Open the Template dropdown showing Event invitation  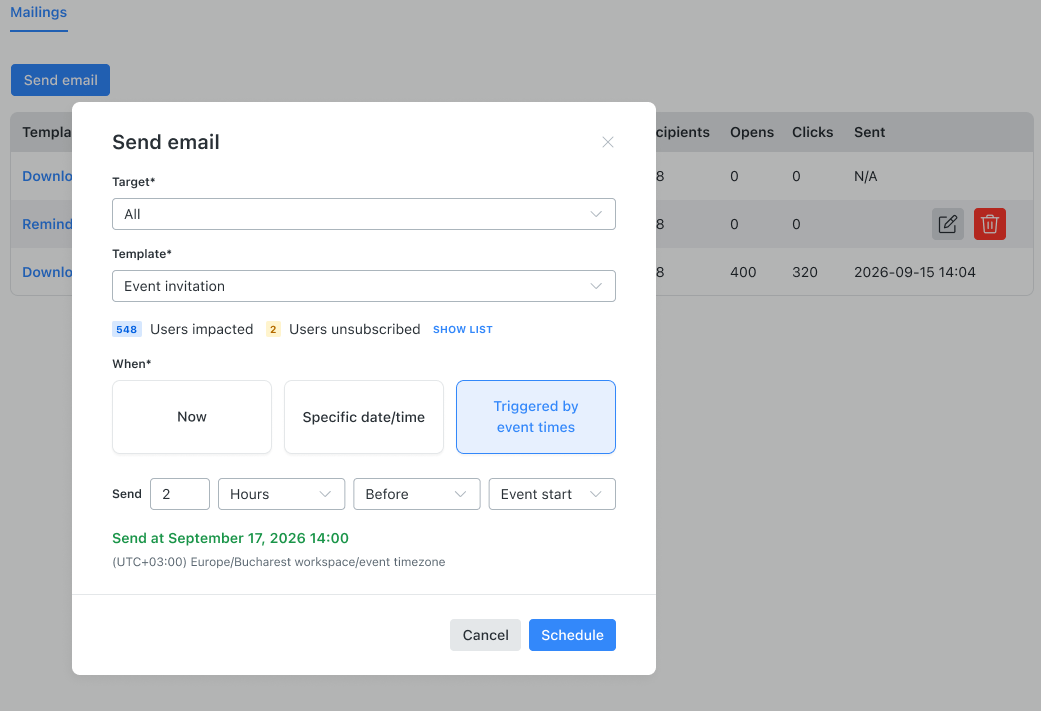[x=364, y=286]
